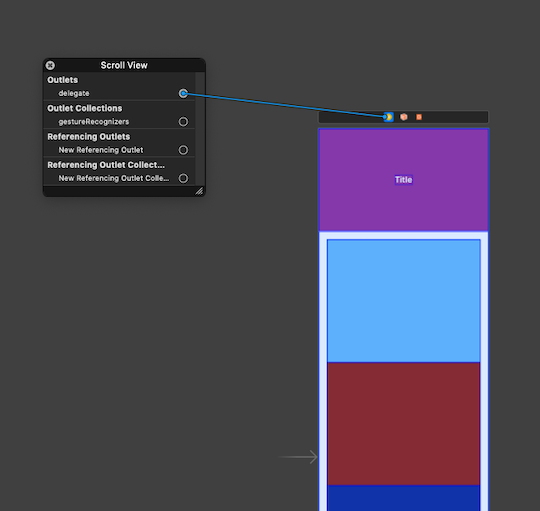This screenshot has width=540, height=511.
Task: Select the dark red view
Action: click(404, 424)
